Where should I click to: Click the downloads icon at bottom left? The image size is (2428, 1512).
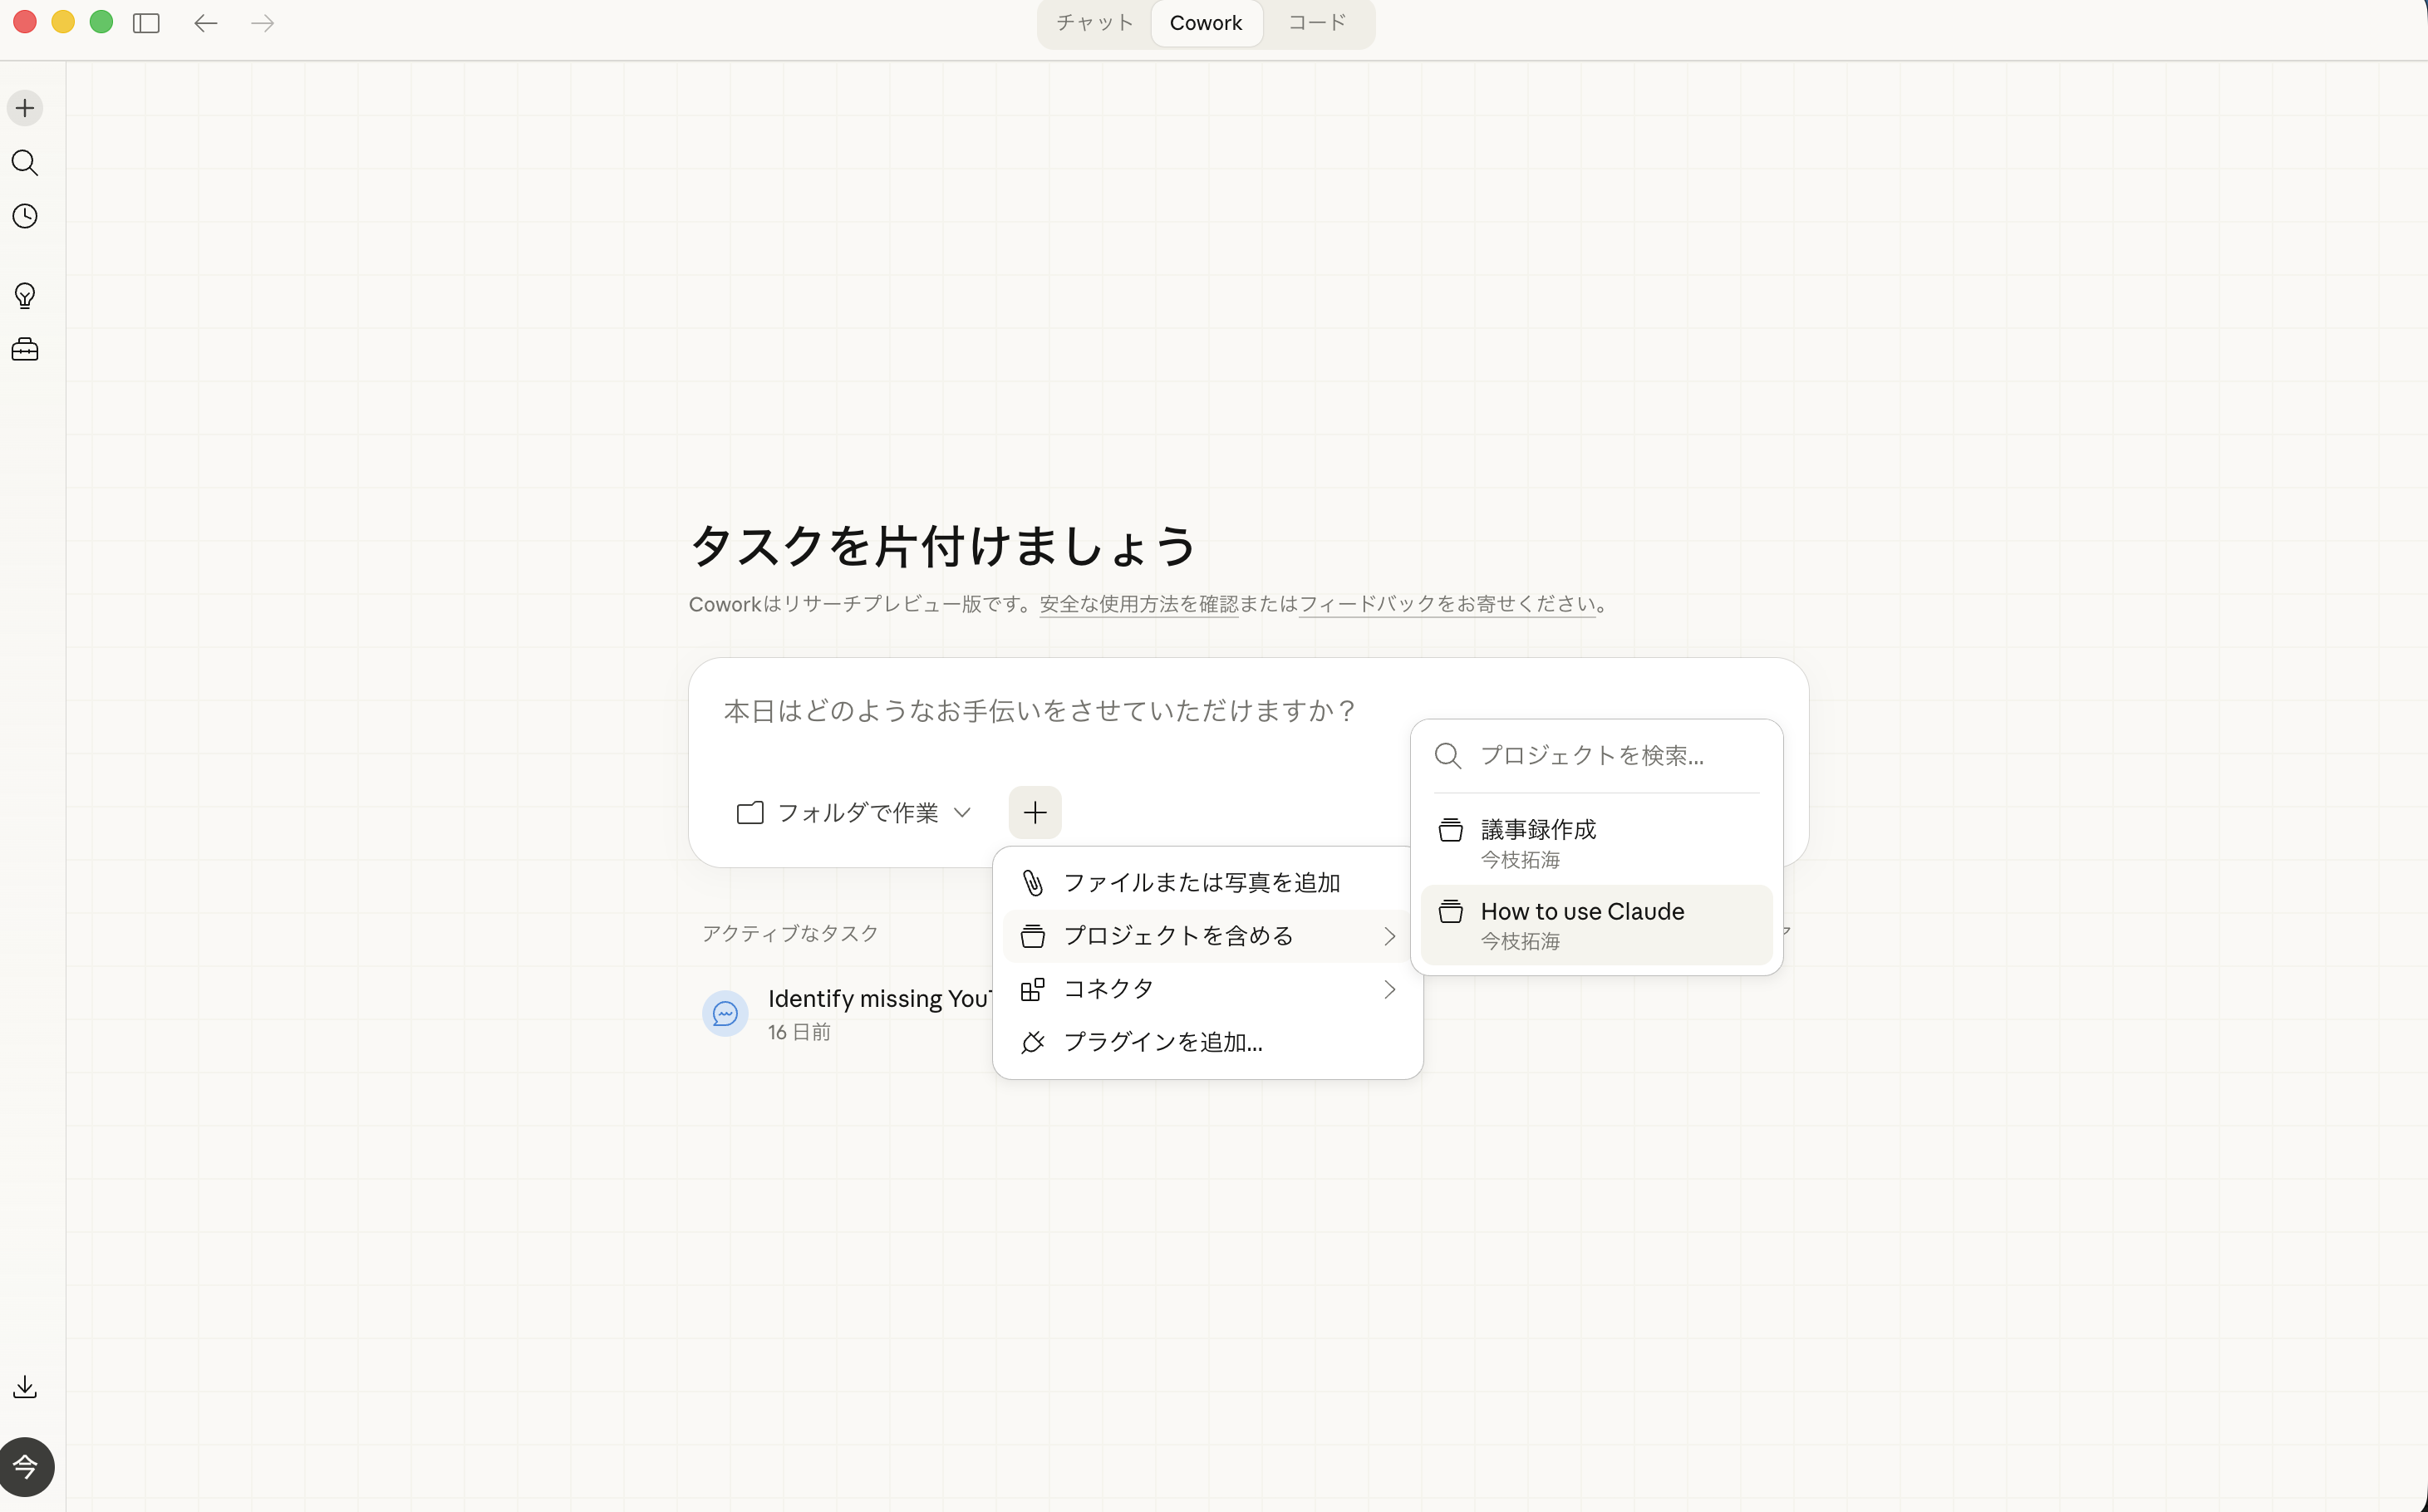pyautogui.click(x=24, y=1386)
